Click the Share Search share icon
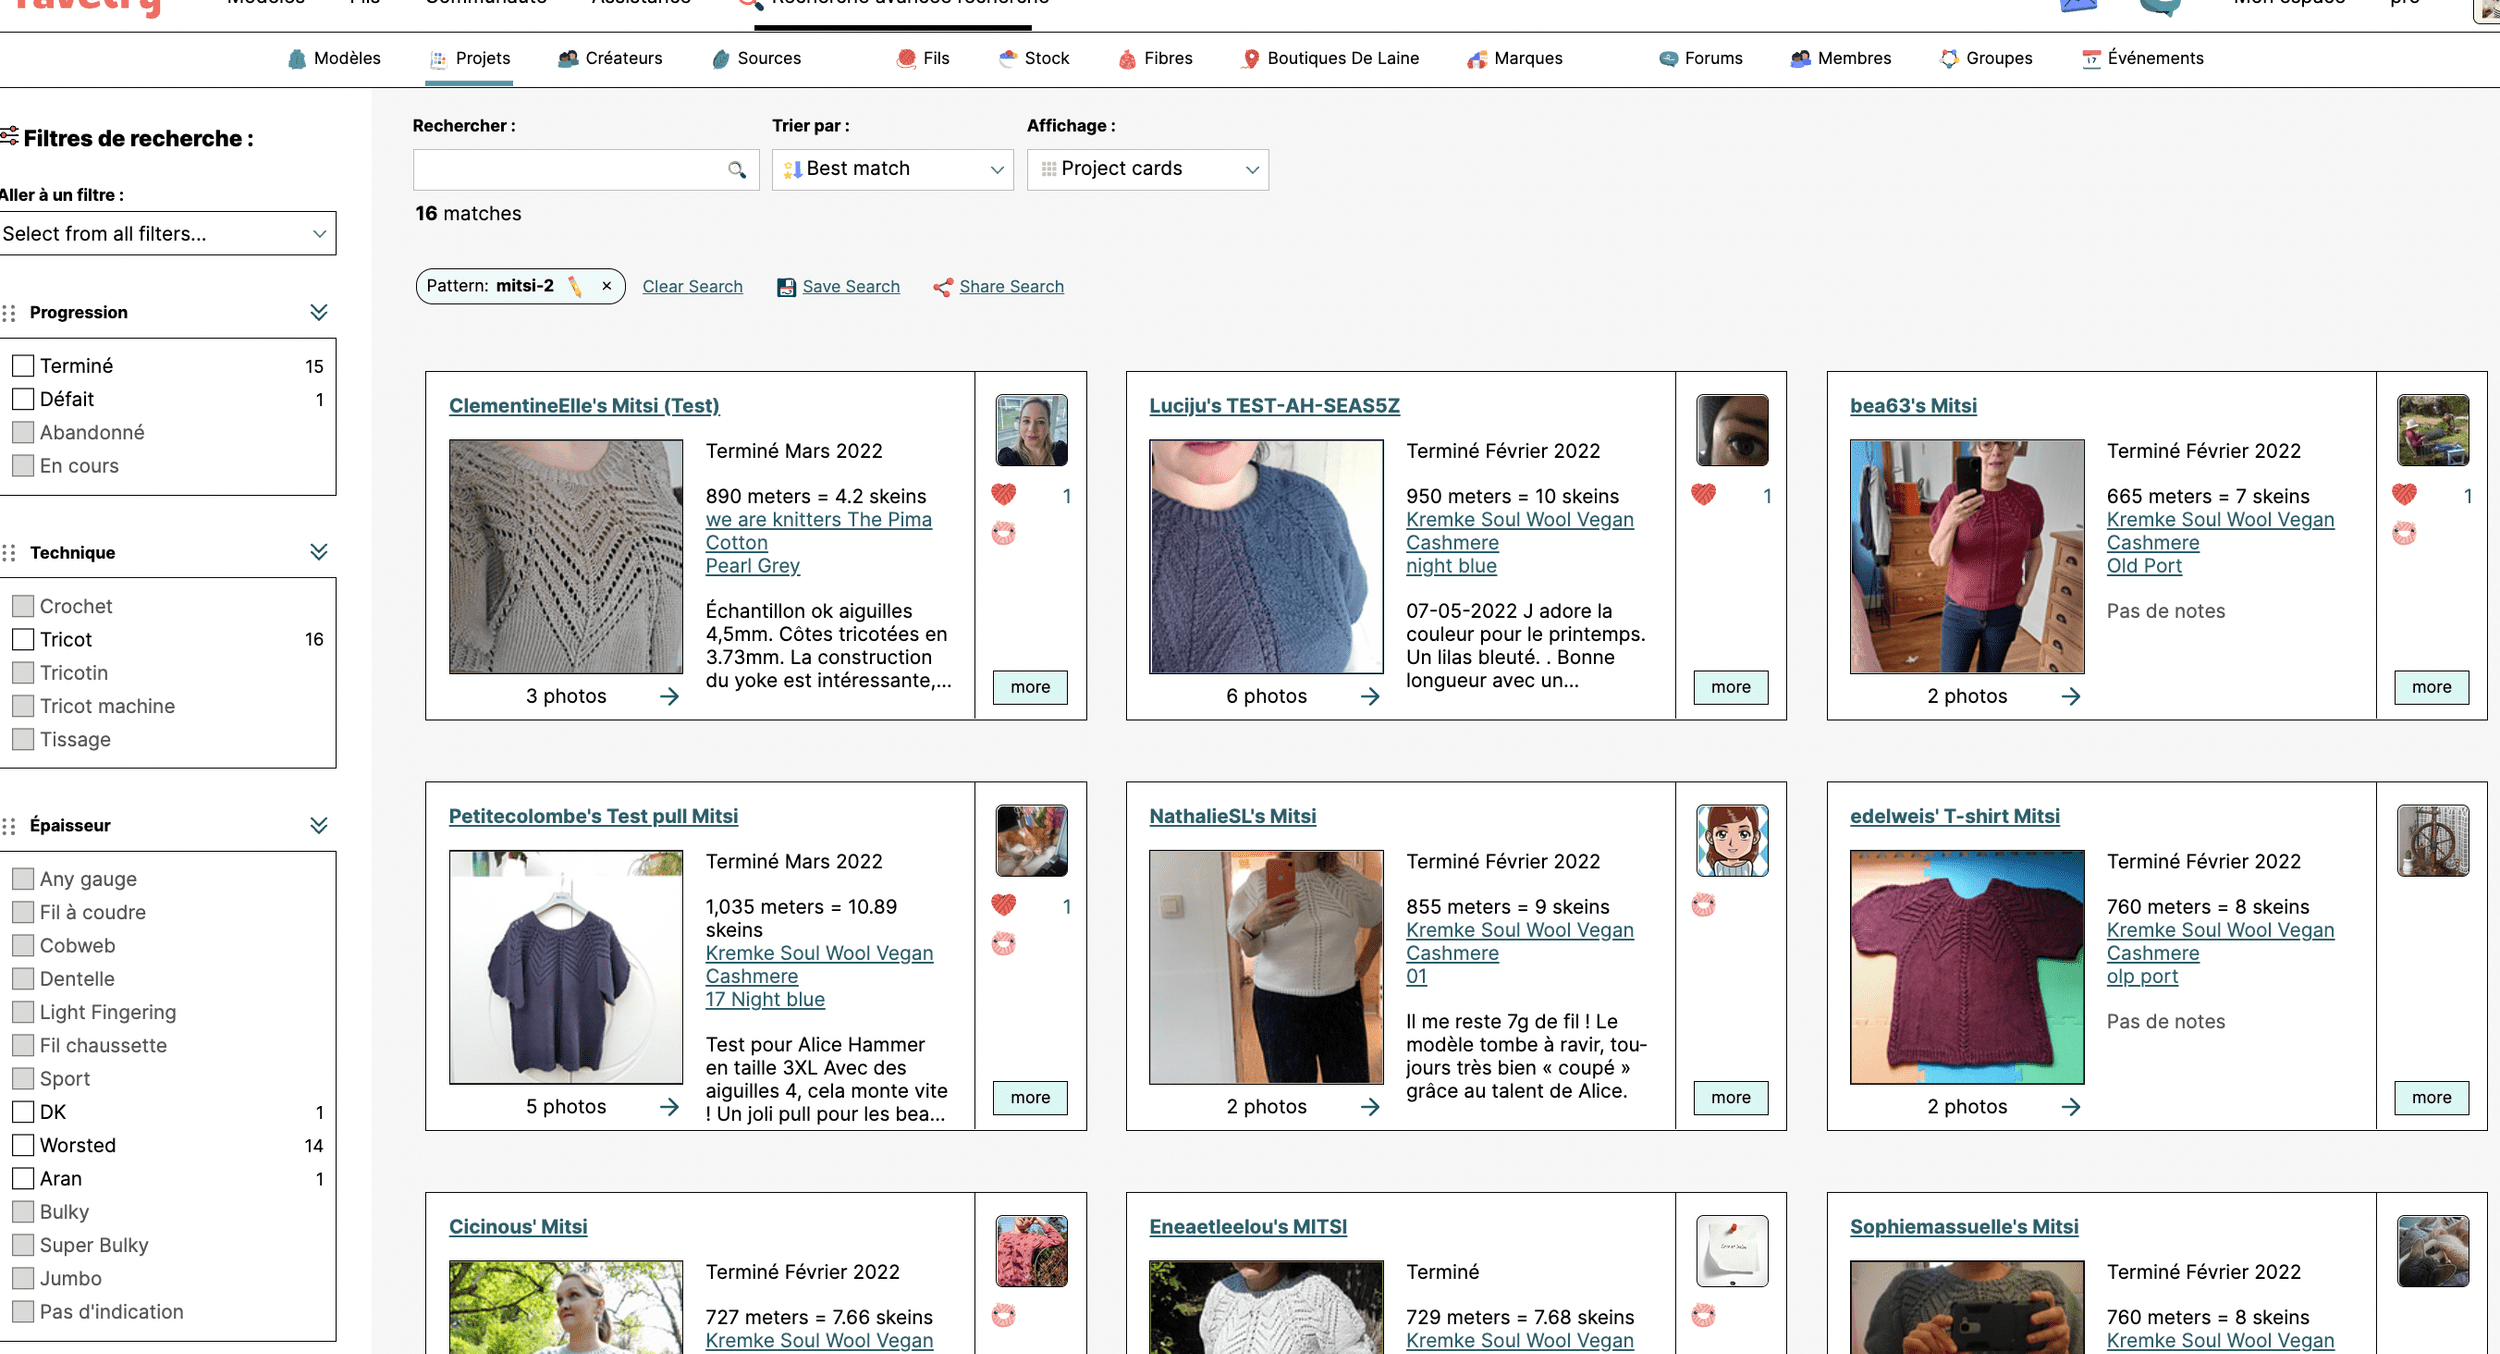 [x=942, y=287]
